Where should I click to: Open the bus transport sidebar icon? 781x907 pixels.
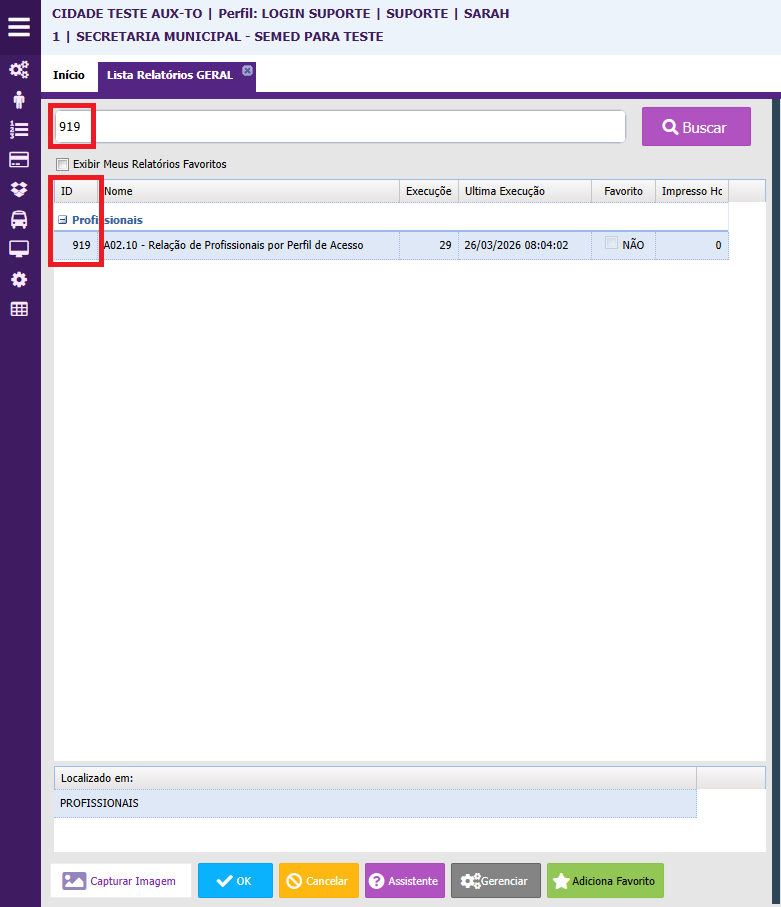click(19, 219)
